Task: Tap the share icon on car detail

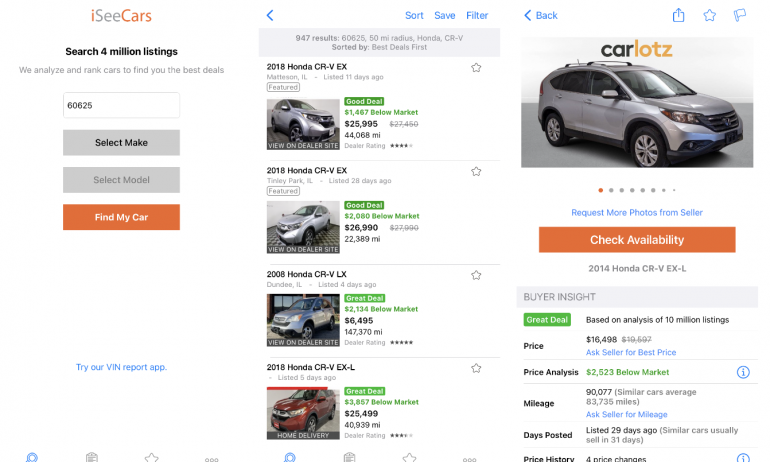Action: coord(679,15)
